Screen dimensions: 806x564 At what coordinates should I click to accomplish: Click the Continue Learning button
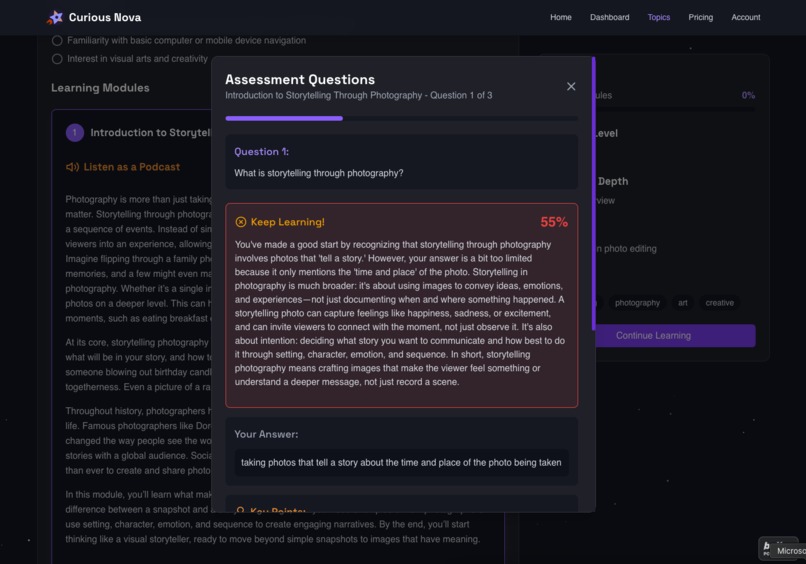(675, 335)
